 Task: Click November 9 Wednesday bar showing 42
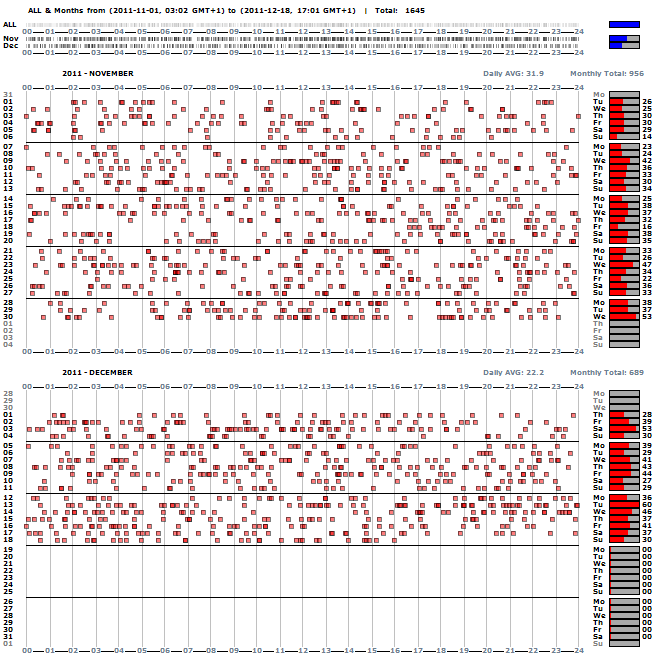click(x=624, y=161)
